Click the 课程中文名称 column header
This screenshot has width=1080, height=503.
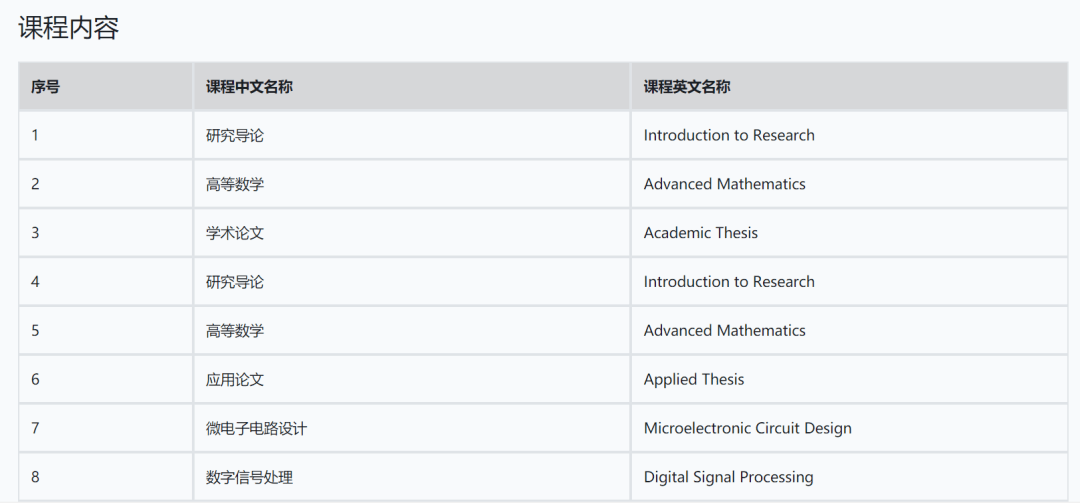[249, 87]
